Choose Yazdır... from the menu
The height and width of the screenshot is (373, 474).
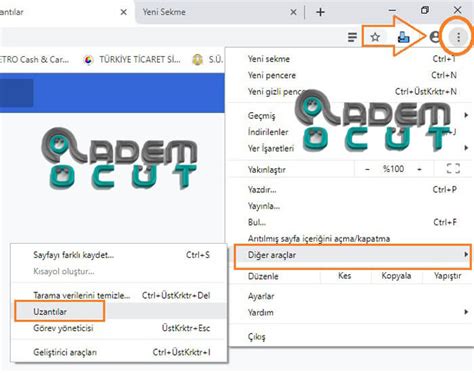click(350, 190)
